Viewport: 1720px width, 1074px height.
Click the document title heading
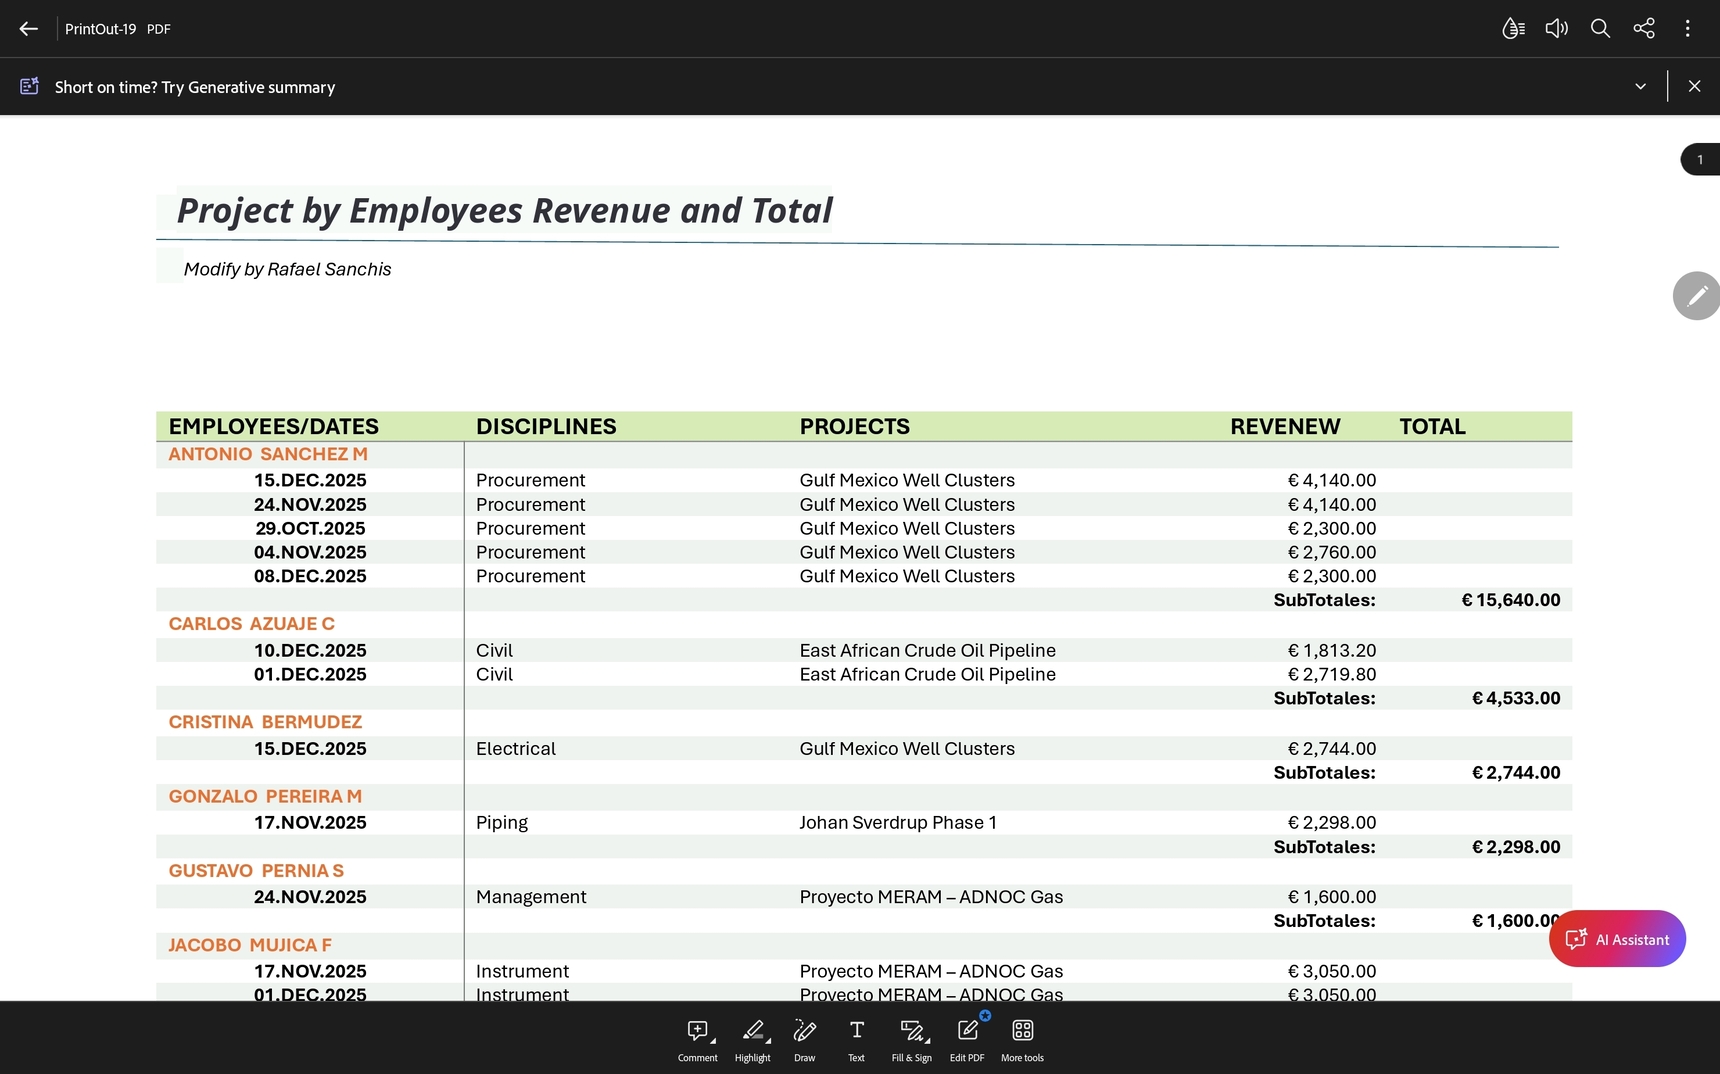pos(504,211)
